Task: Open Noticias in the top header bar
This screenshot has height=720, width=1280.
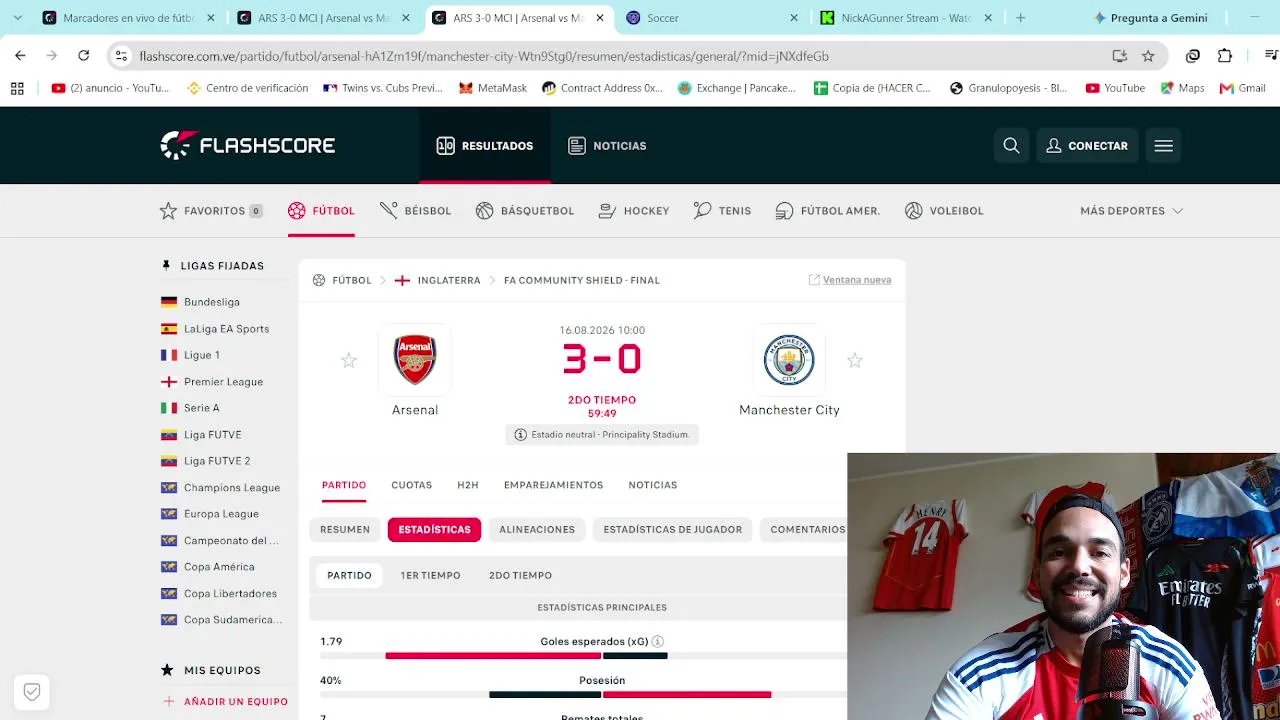Action: [x=607, y=146]
